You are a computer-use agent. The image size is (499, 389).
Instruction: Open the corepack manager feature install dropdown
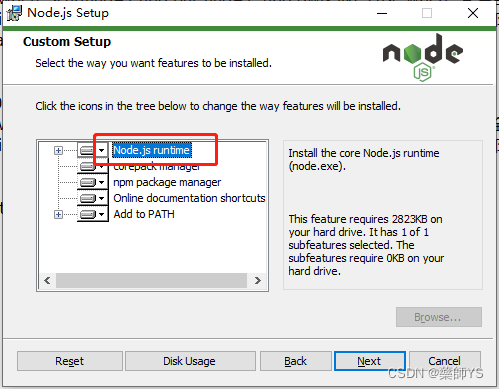tap(93, 166)
